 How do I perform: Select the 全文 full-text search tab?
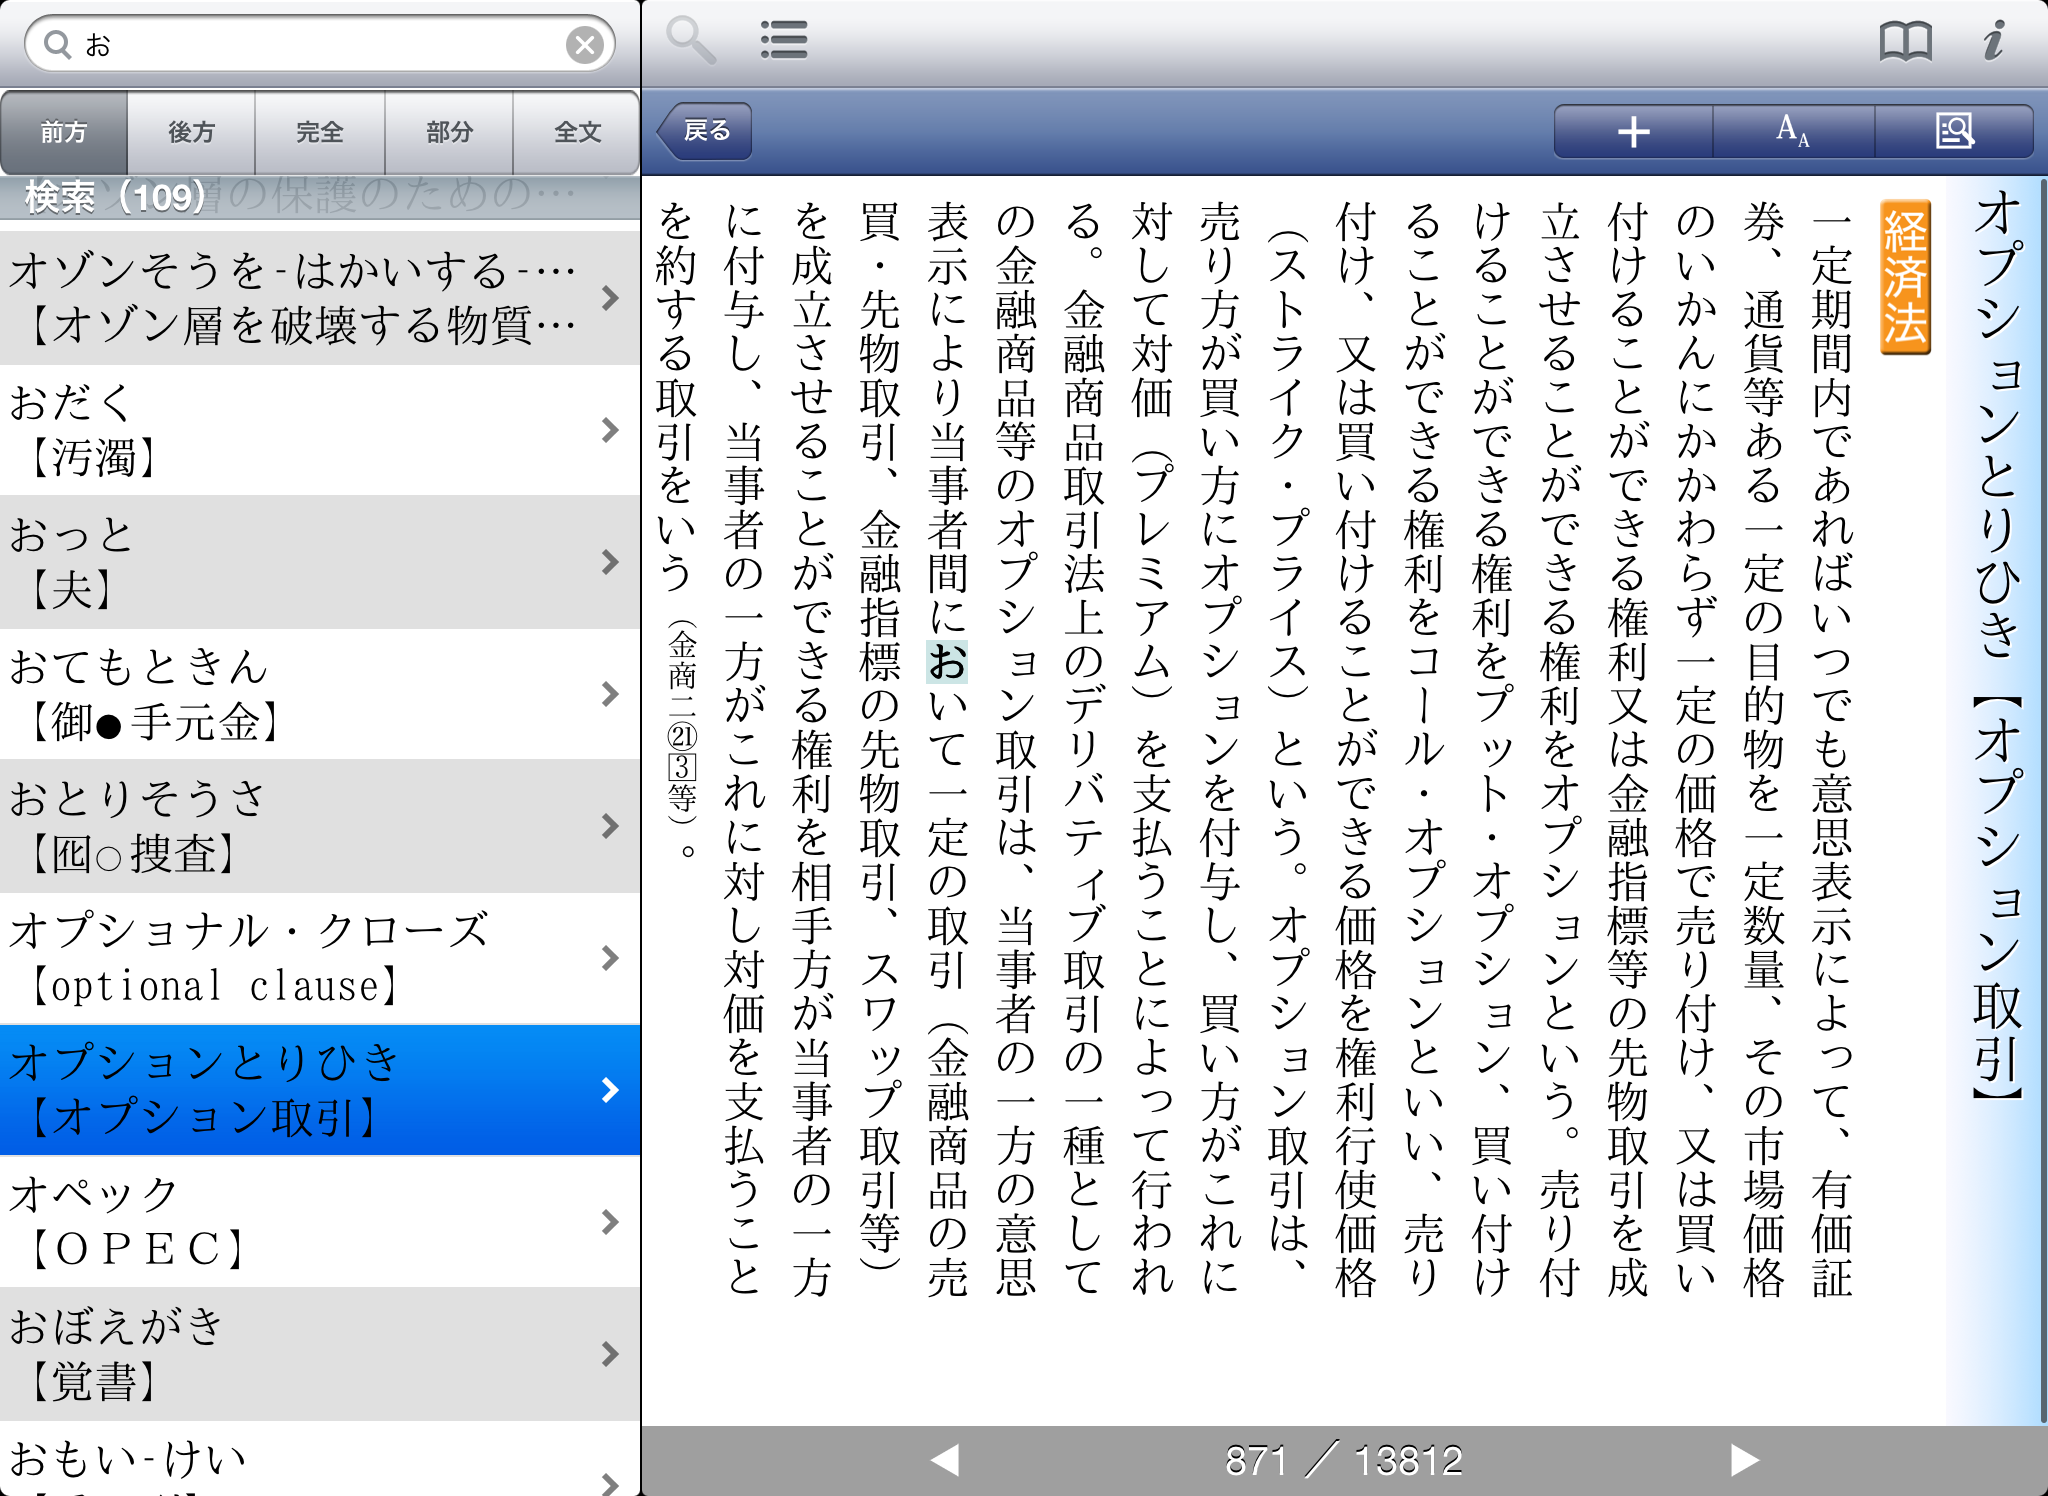[x=577, y=132]
